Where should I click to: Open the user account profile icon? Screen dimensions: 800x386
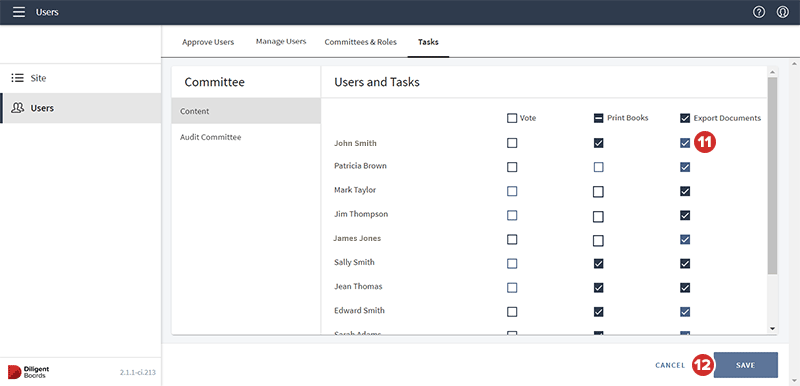point(783,12)
